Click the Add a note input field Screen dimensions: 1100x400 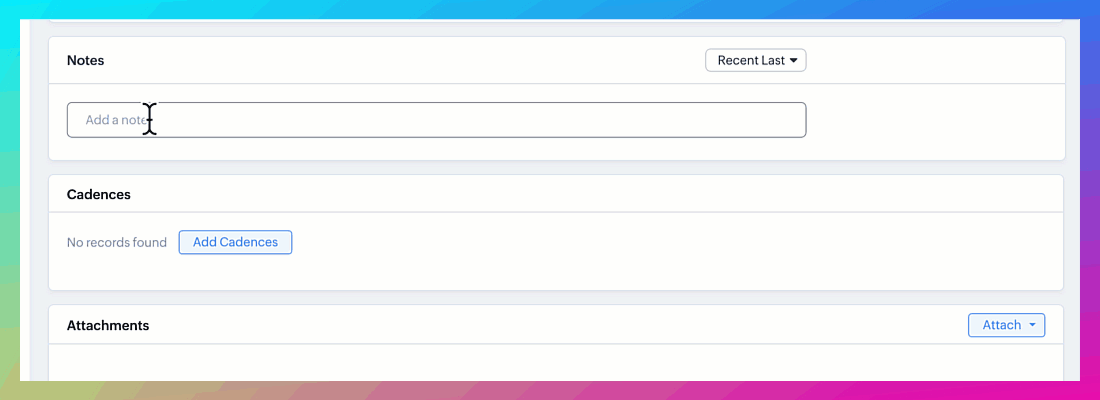click(x=436, y=120)
